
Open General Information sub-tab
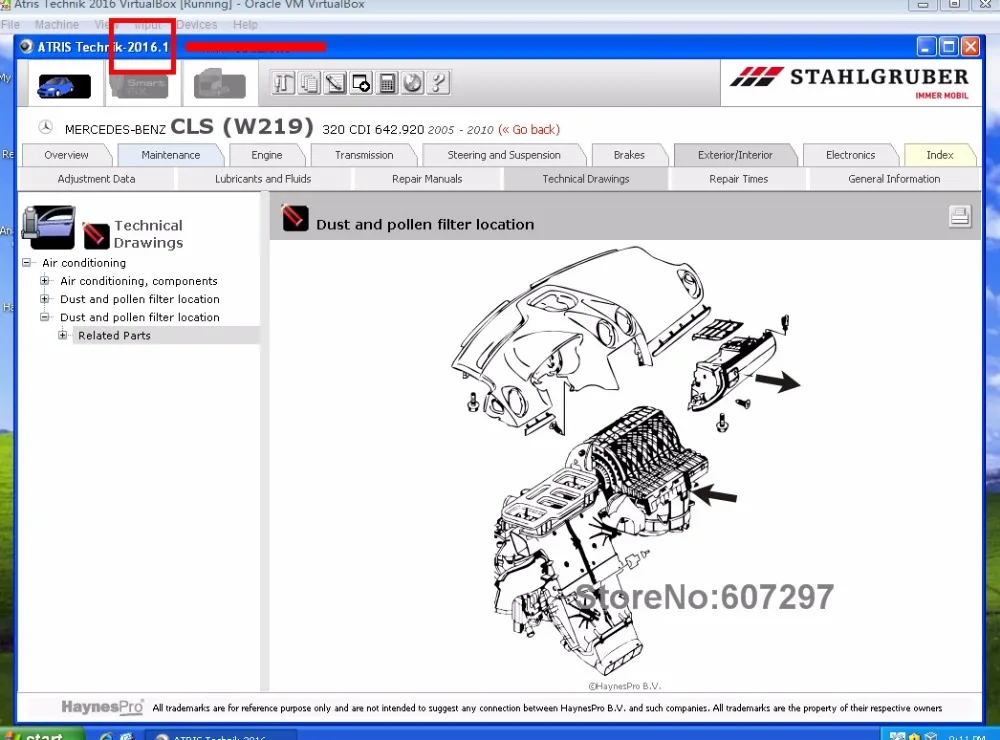(x=893, y=179)
